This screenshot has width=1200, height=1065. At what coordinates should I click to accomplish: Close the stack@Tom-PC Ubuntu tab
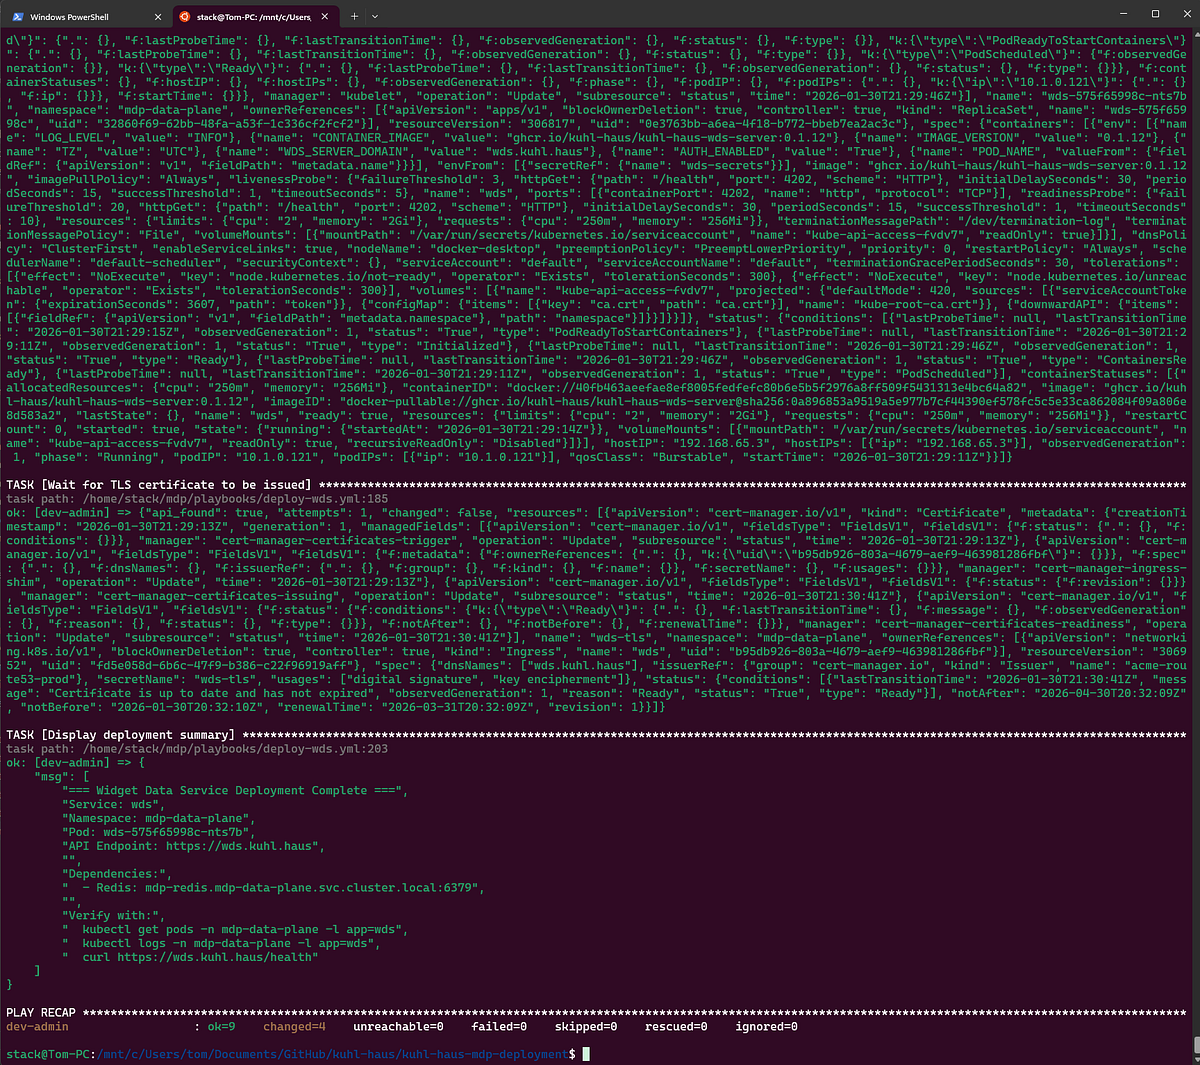[327, 17]
